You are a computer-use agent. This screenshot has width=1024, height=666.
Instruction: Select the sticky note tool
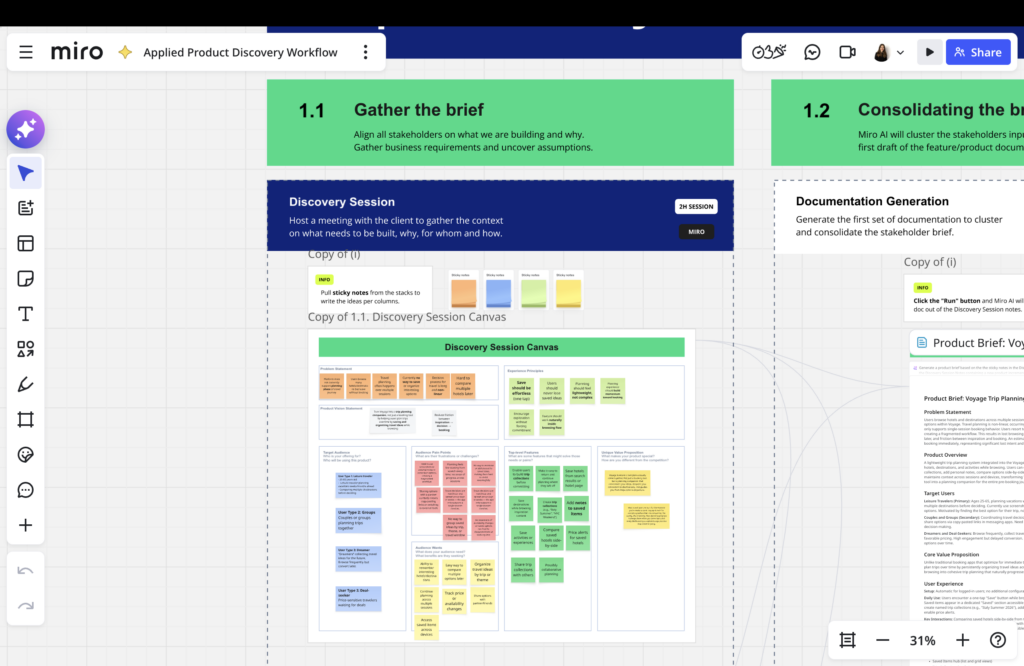25,279
